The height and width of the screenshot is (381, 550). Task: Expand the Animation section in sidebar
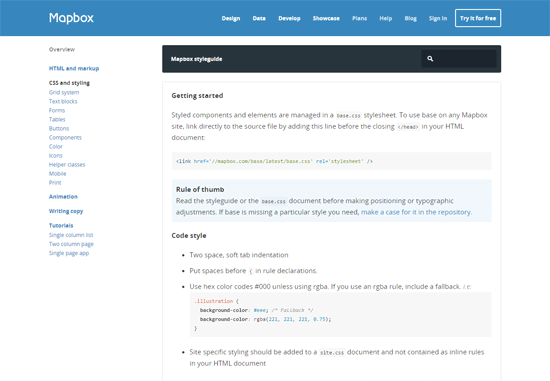[x=63, y=197]
